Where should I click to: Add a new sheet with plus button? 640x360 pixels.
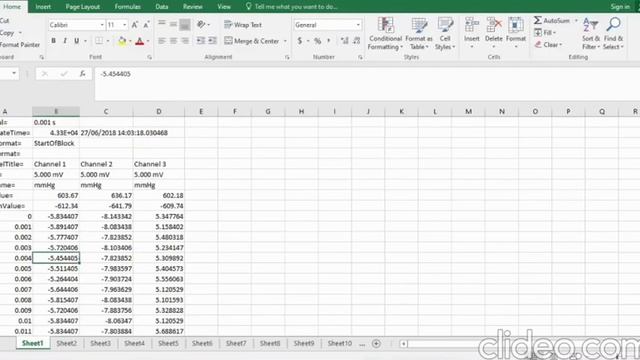[x=376, y=344]
